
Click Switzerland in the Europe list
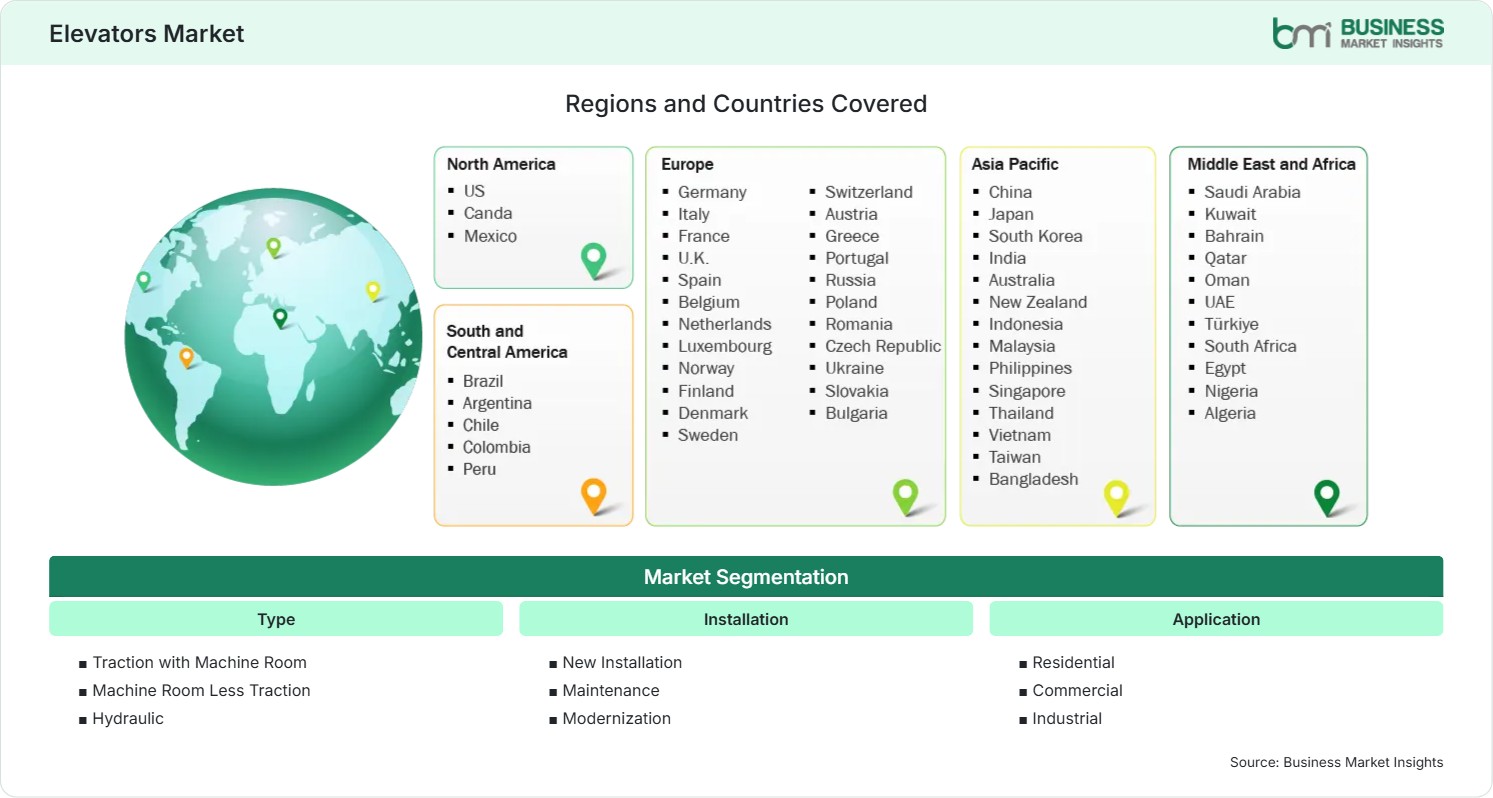(x=869, y=192)
